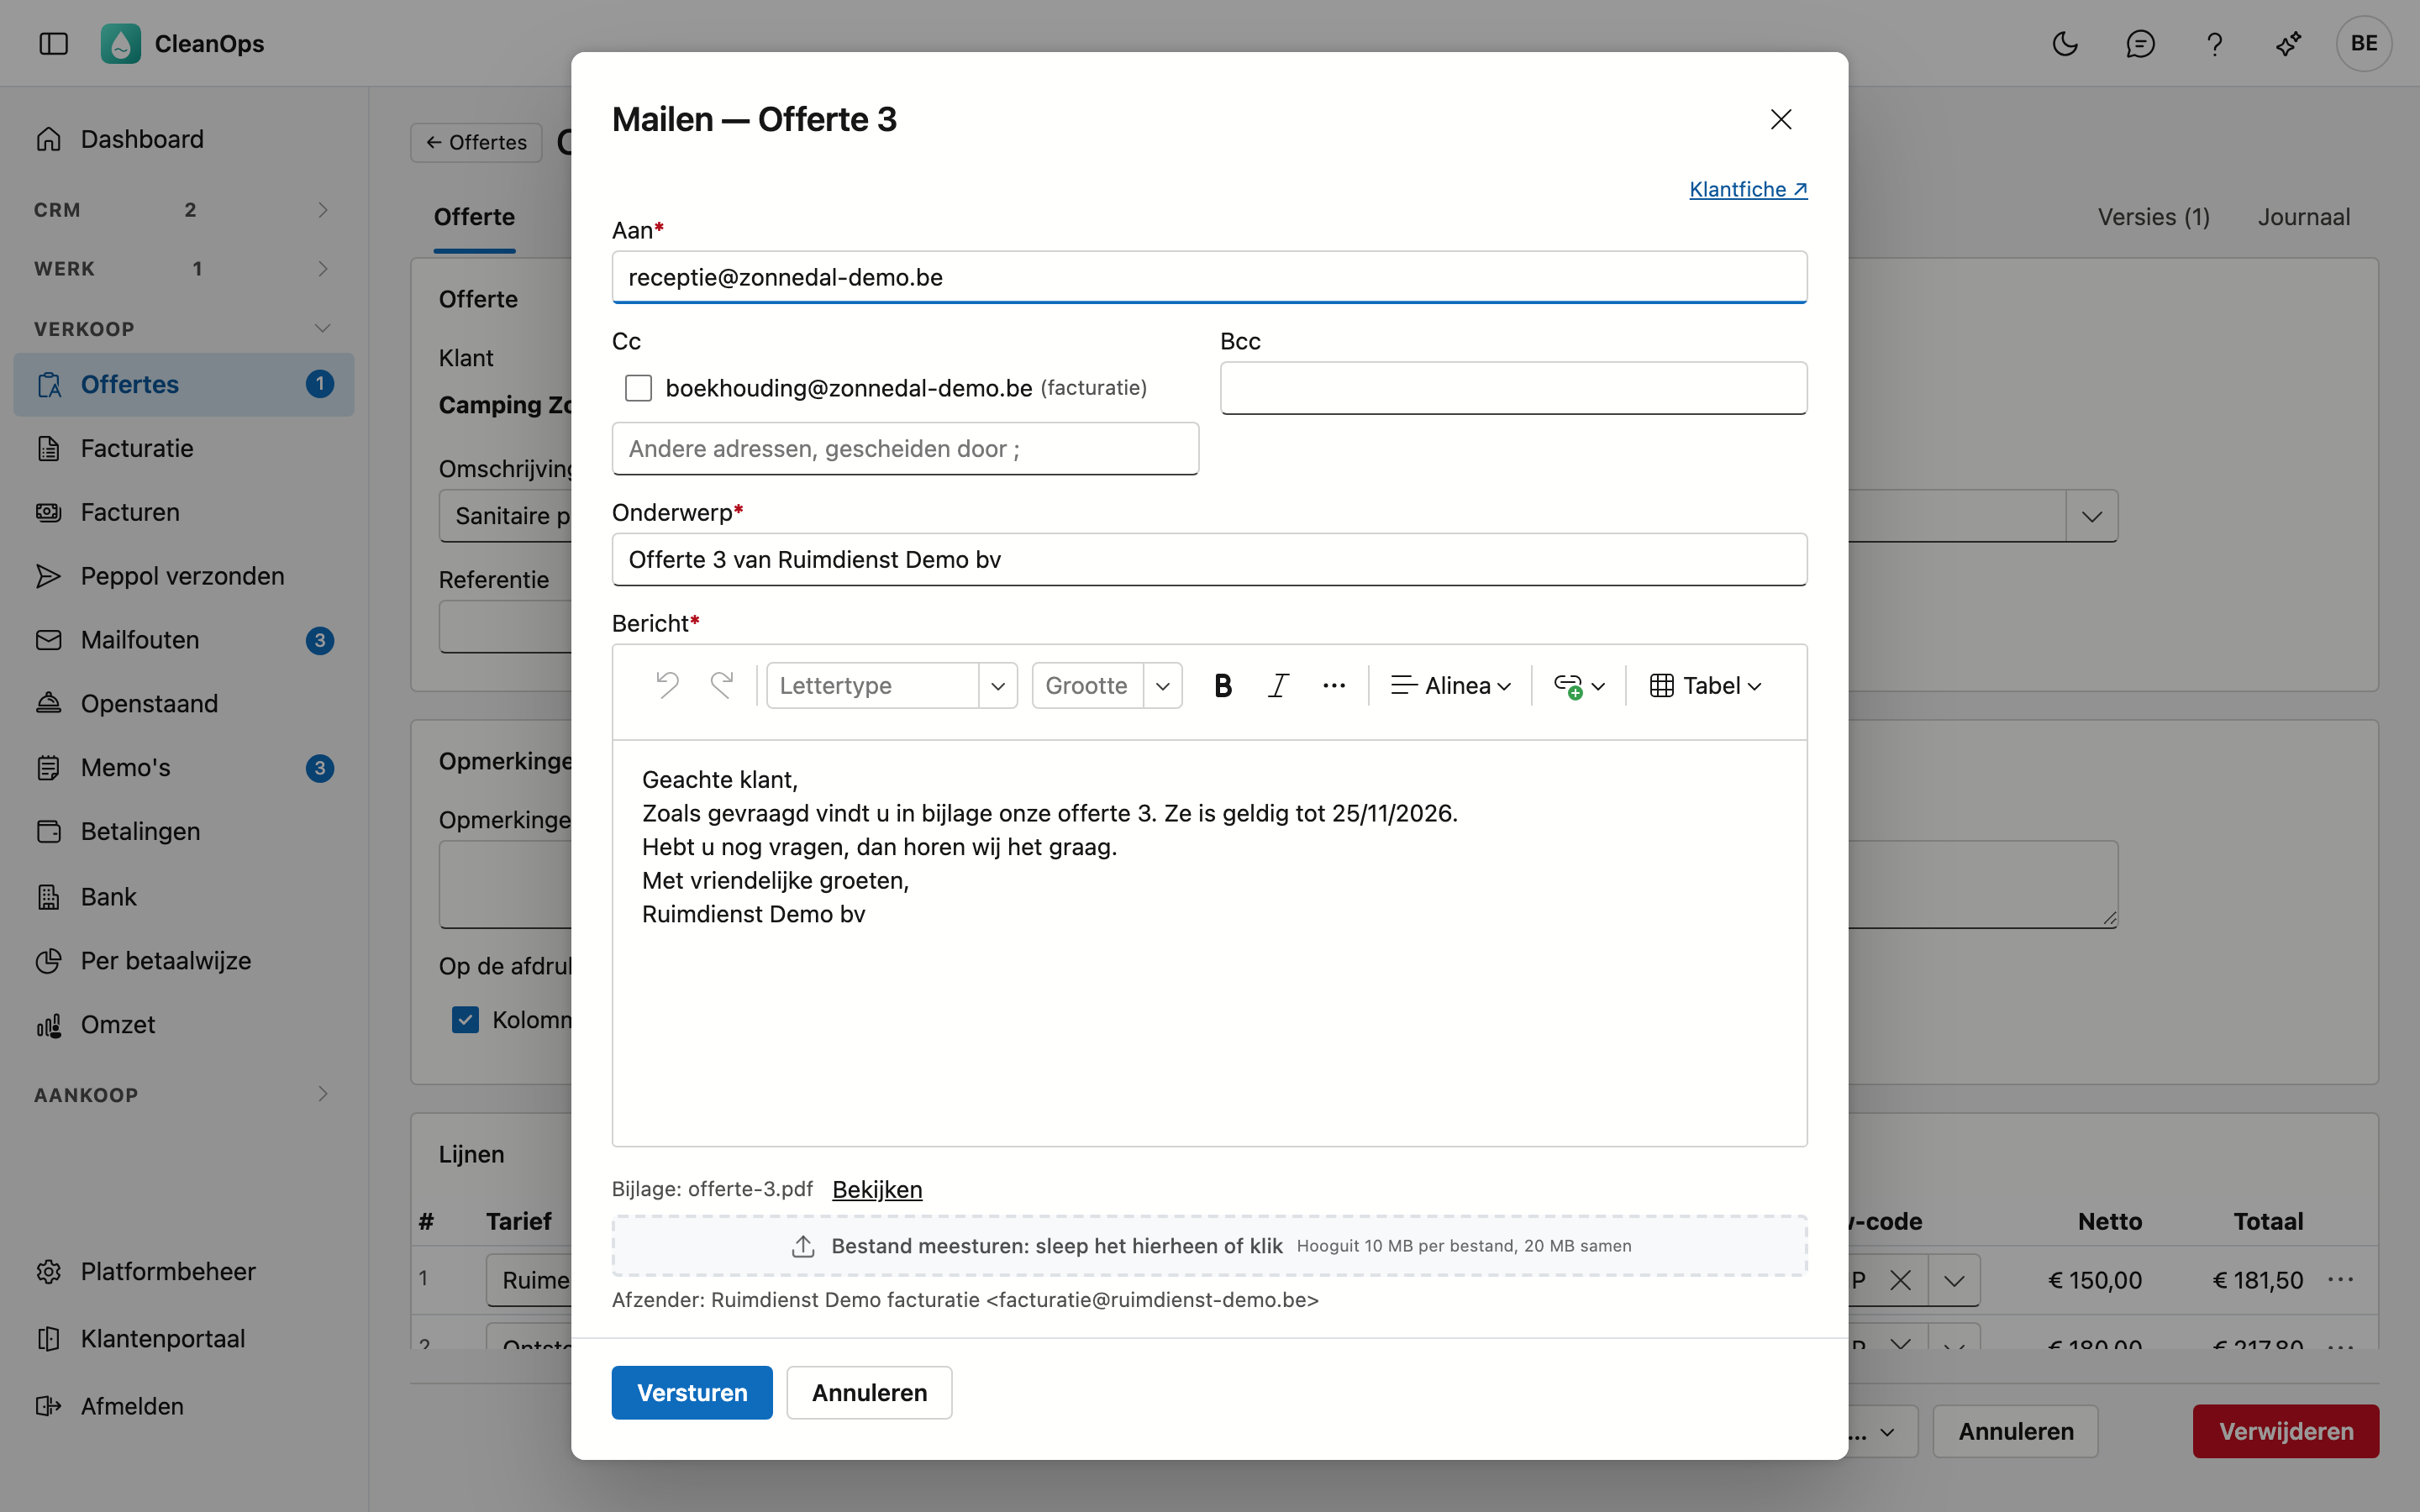Open the Journaal tab
Screen dimensions: 2420x1512
[2303, 217]
